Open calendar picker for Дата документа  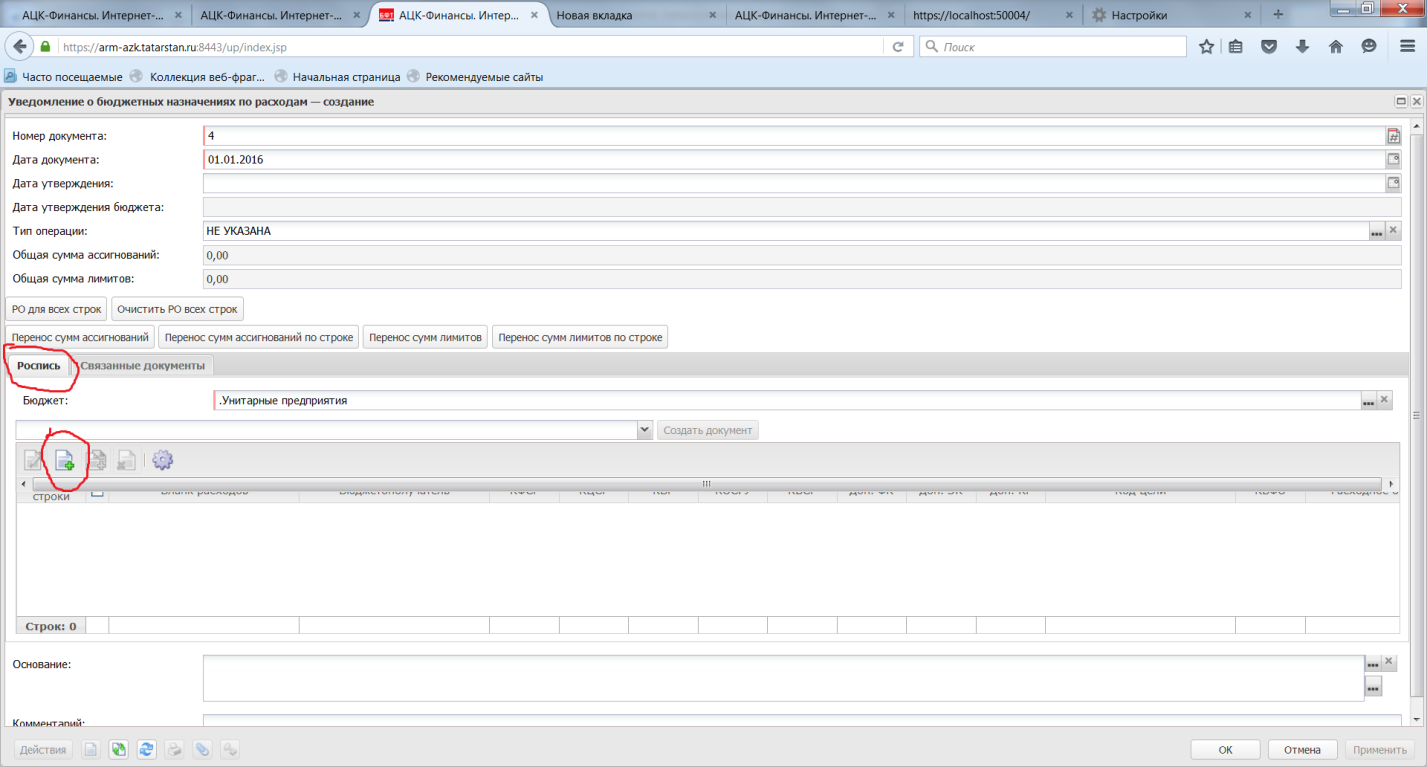pyautogui.click(x=1392, y=159)
